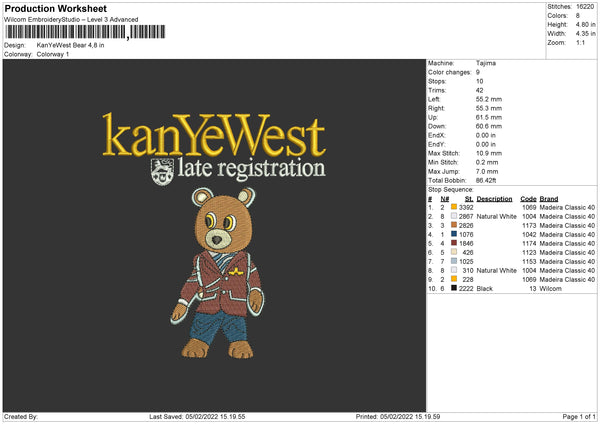
Task: Click the St. column header
Action: coord(469,199)
